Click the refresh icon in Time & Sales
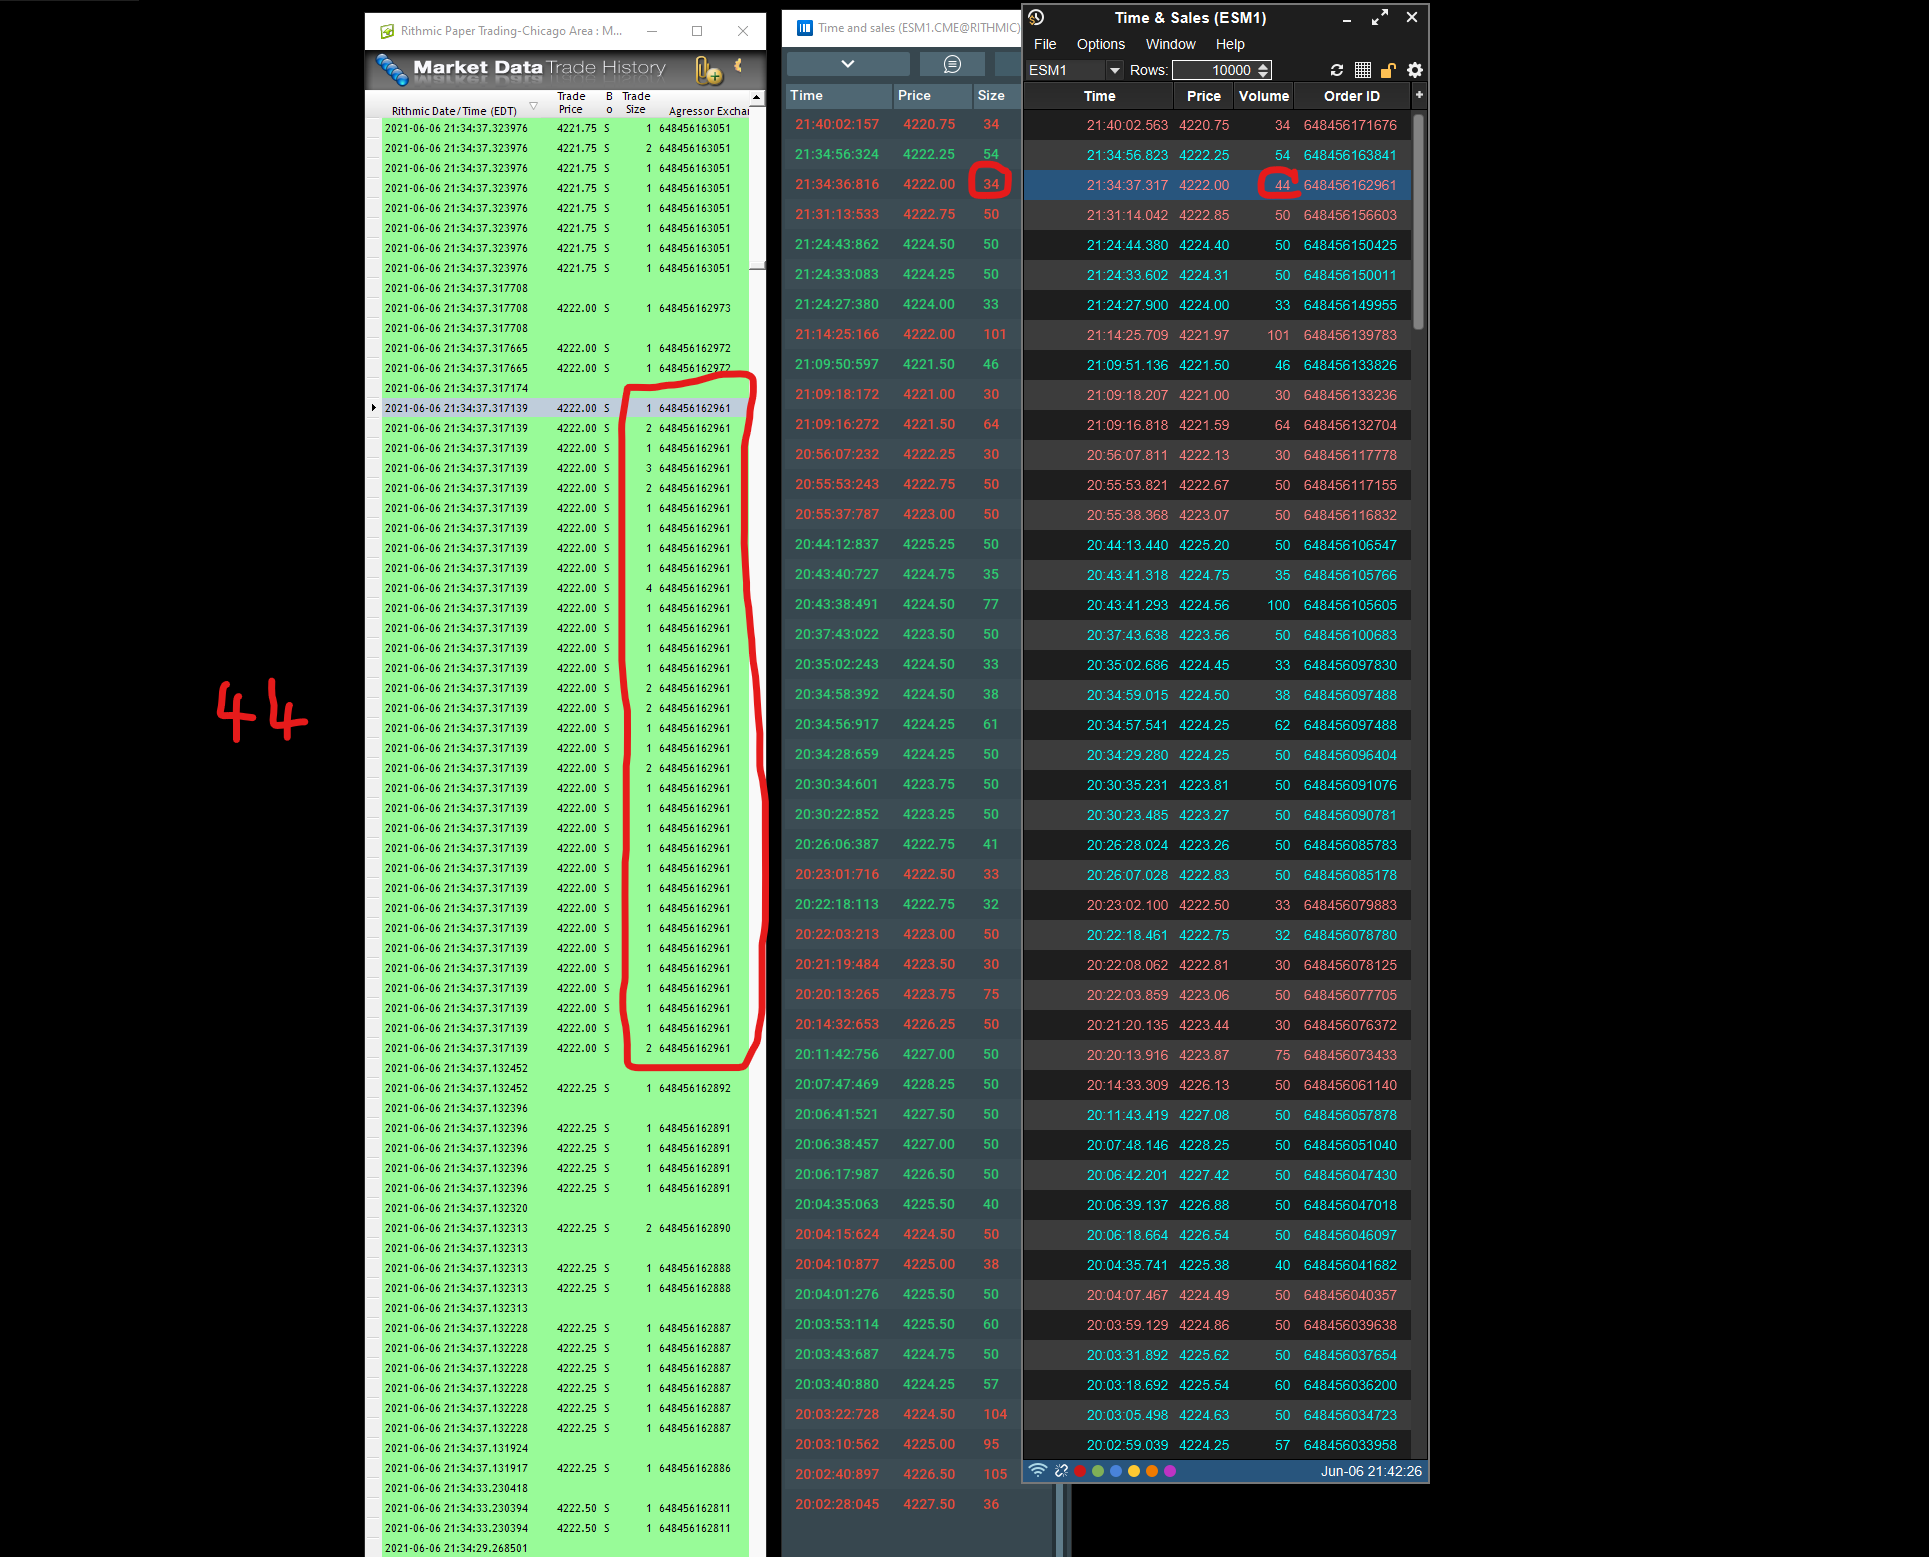The width and height of the screenshot is (1929, 1557). [x=1337, y=70]
